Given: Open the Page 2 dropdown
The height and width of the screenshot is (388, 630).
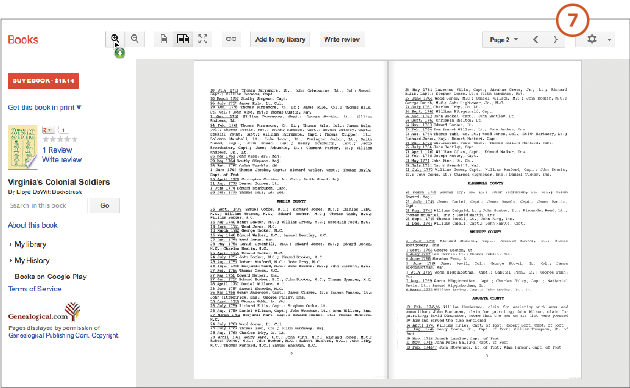Looking at the screenshot, I should [x=504, y=39].
